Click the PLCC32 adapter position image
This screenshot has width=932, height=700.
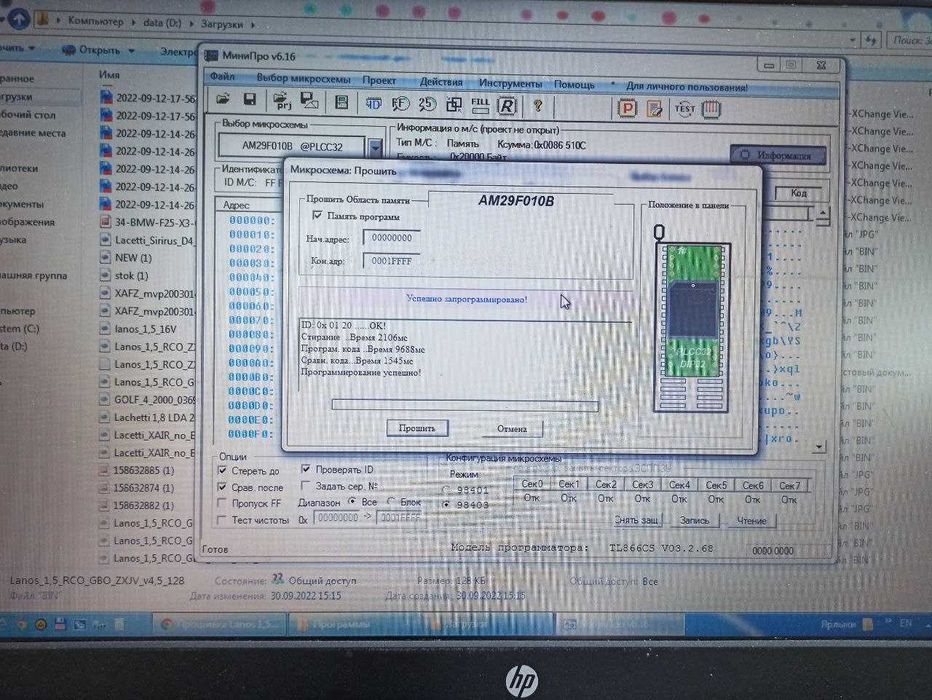692,326
